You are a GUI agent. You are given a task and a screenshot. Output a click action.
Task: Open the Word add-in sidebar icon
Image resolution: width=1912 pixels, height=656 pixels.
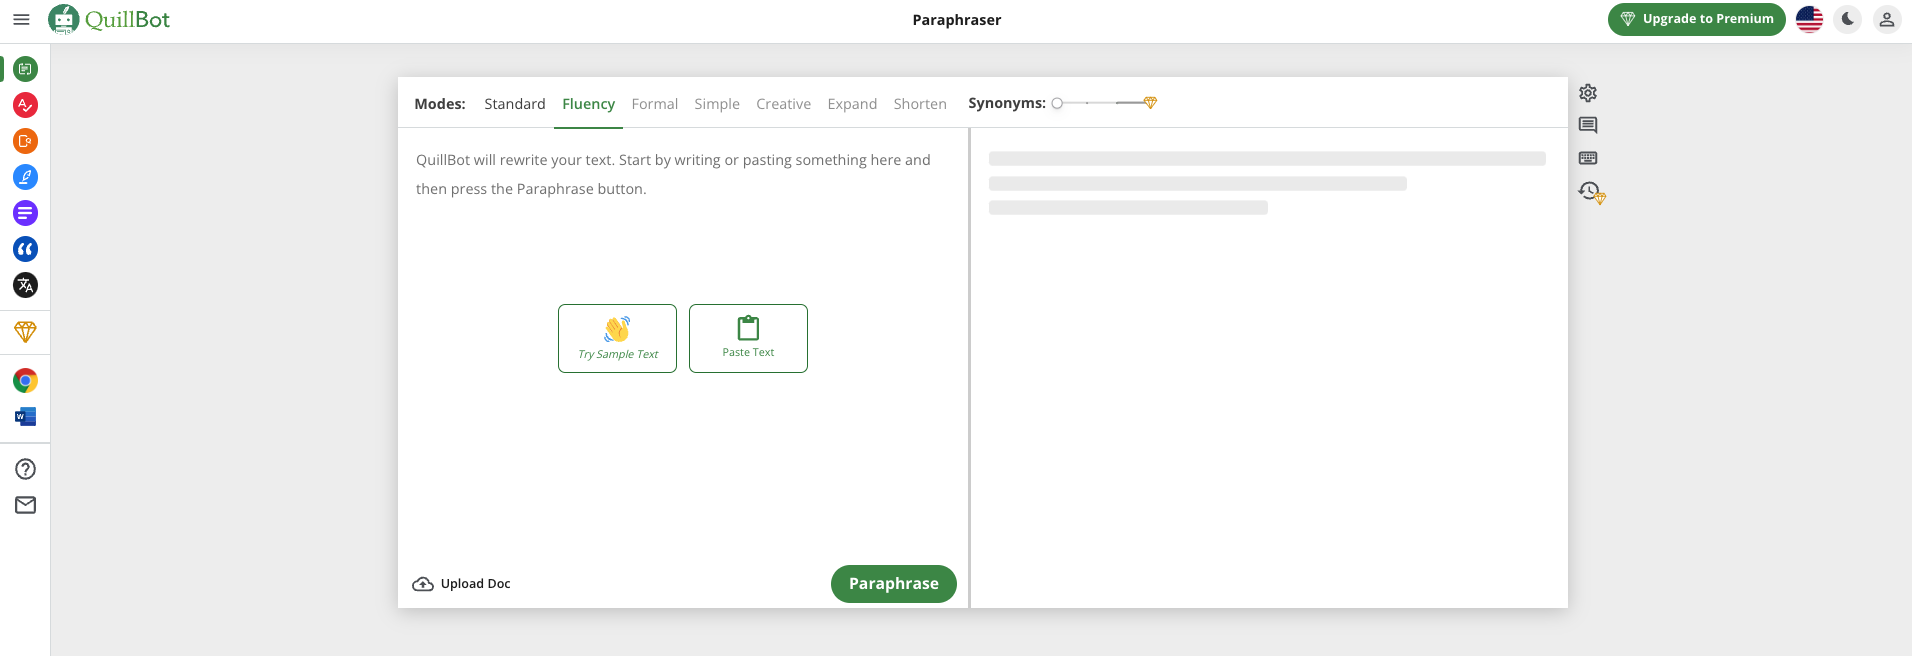(x=26, y=416)
